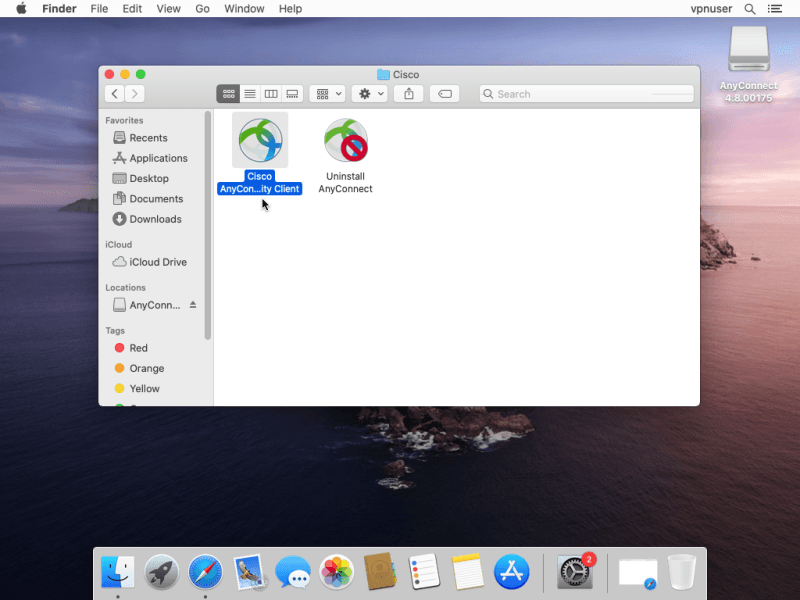Switch to gallery view

(x=292, y=93)
